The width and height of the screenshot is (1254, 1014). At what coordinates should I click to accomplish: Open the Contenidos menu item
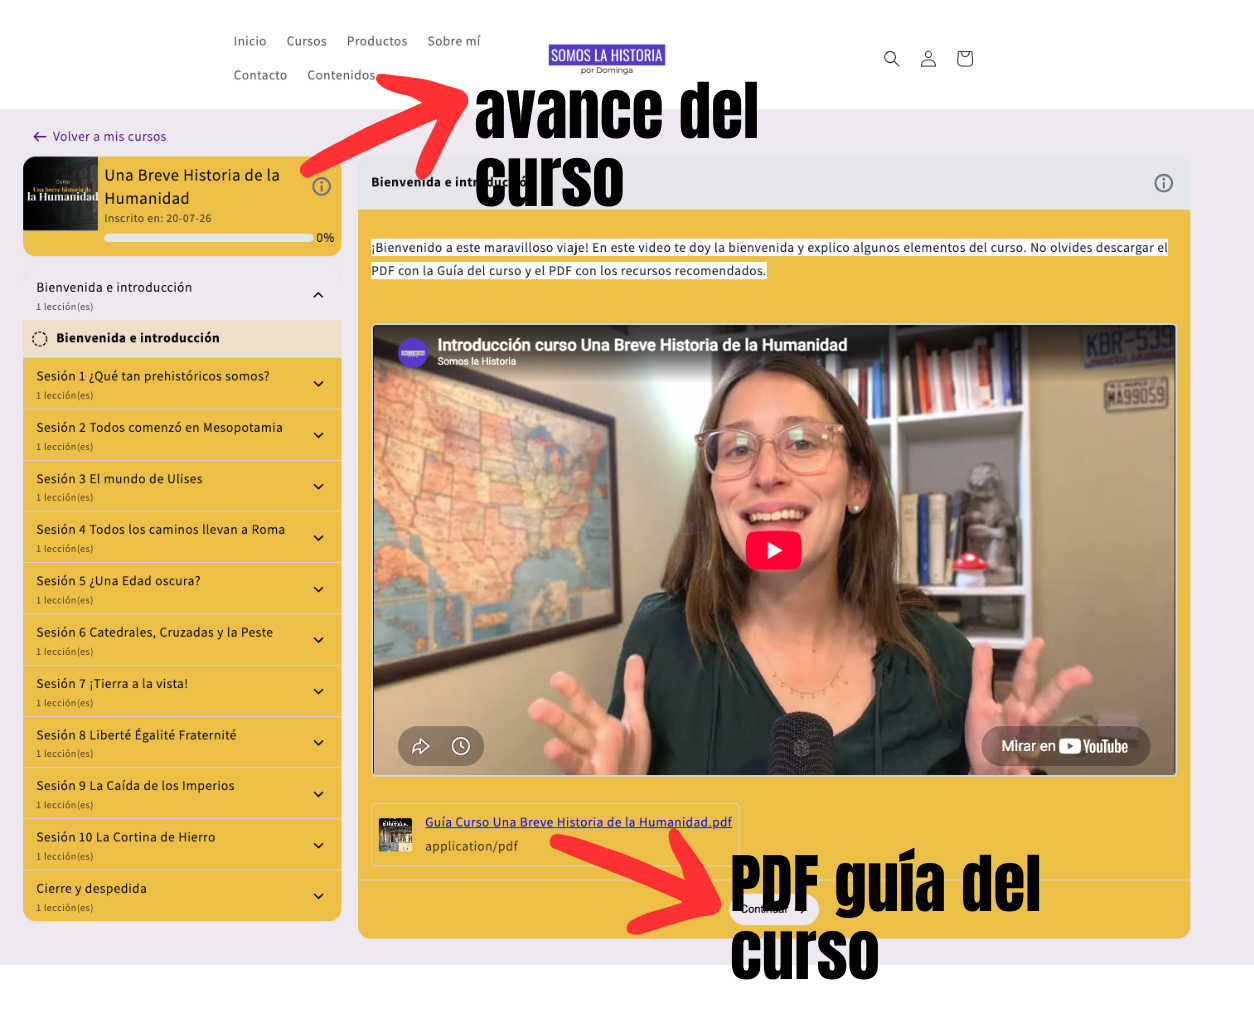341,75
